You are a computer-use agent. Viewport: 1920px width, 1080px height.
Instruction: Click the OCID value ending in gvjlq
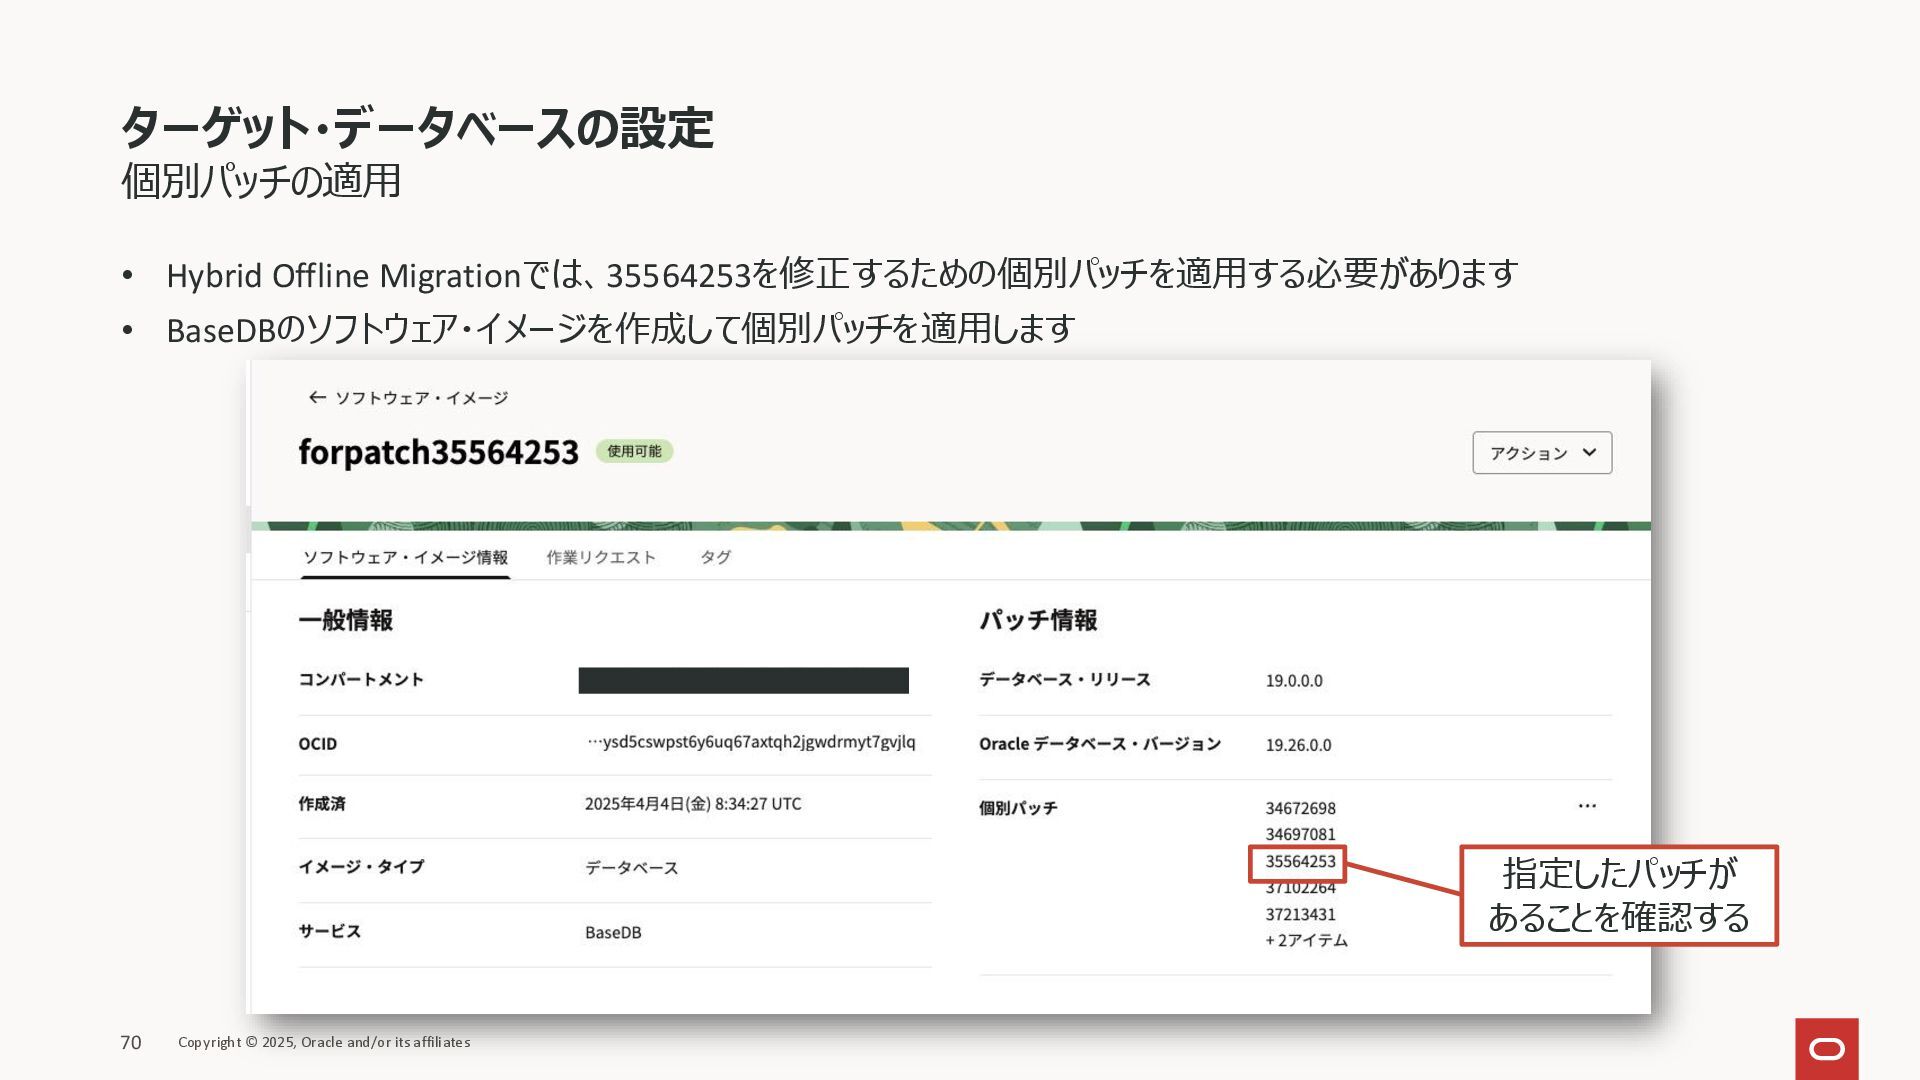pos(751,742)
